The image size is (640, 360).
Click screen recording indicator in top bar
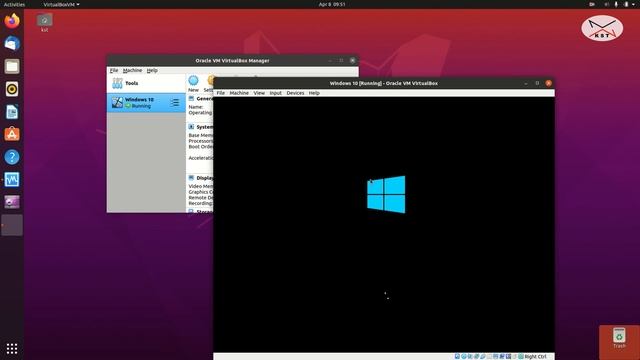tap(592, 4)
